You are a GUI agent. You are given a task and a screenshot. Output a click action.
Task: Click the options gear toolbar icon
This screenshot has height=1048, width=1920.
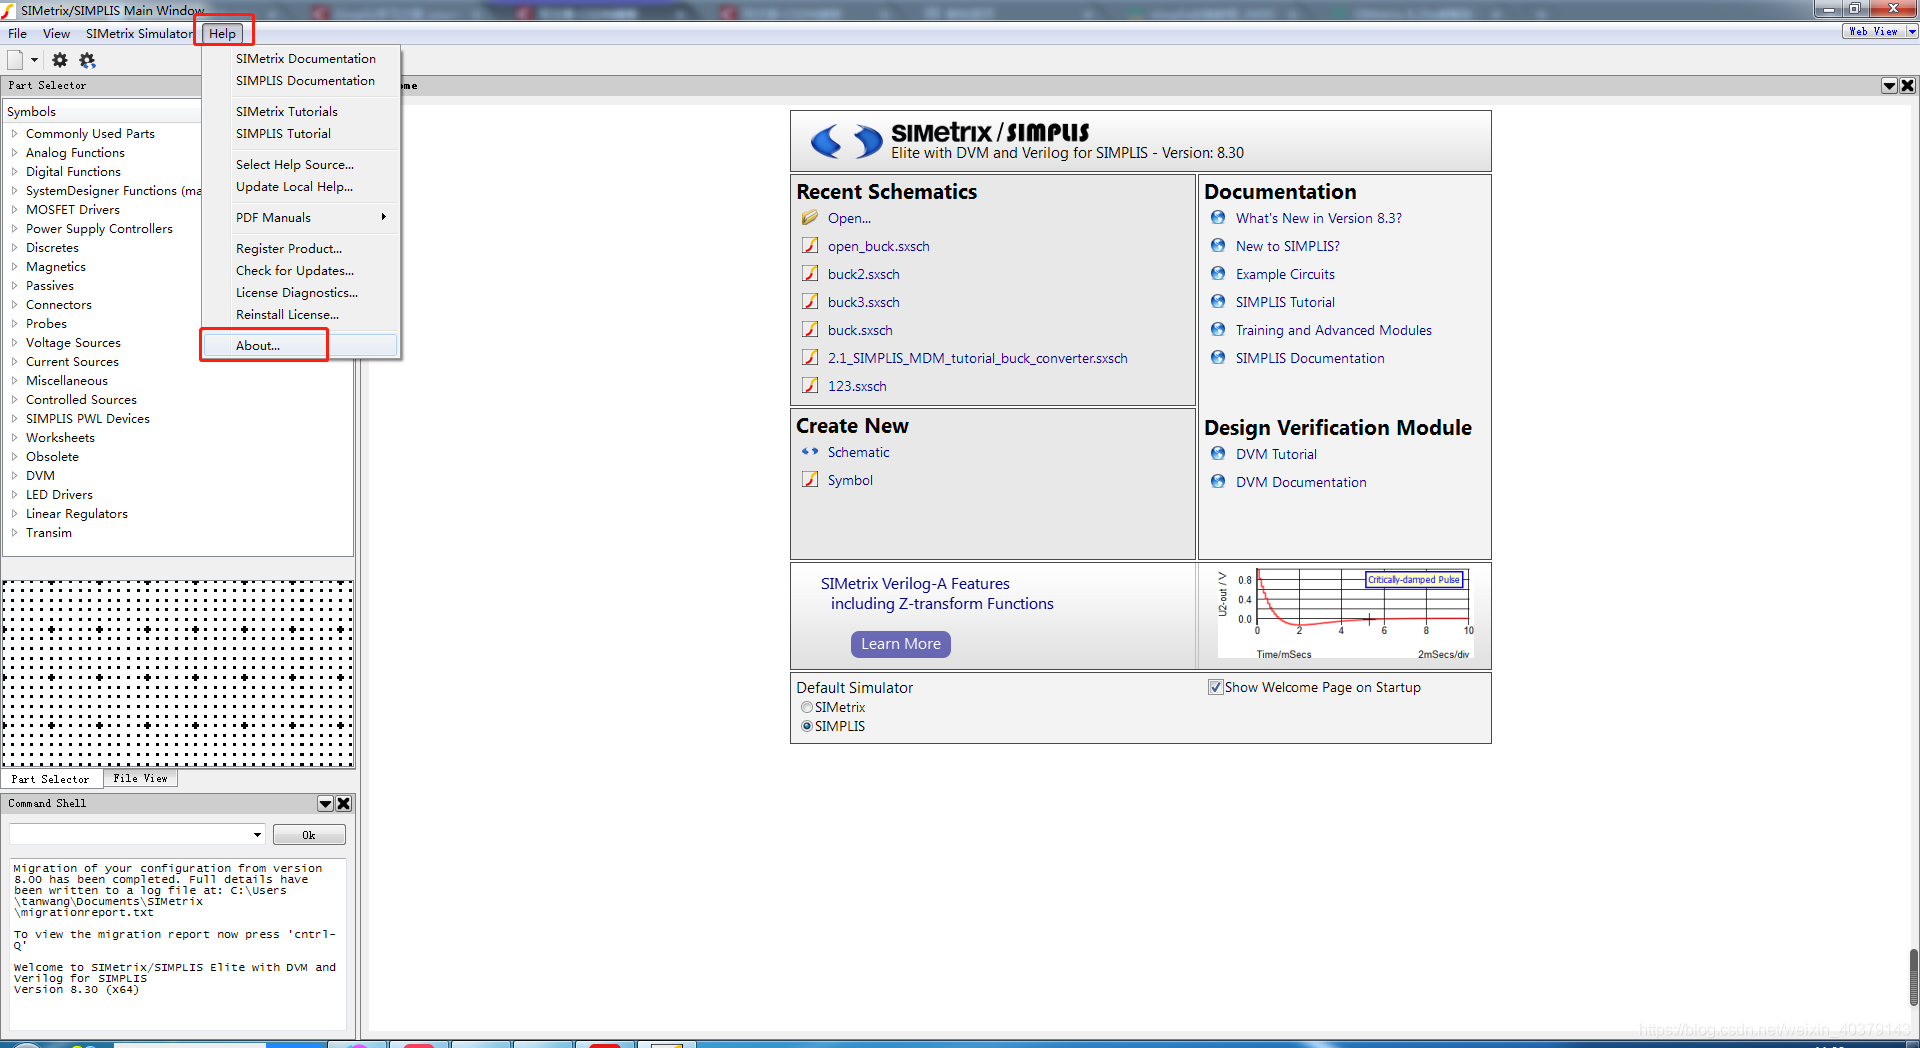[x=60, y=60]
